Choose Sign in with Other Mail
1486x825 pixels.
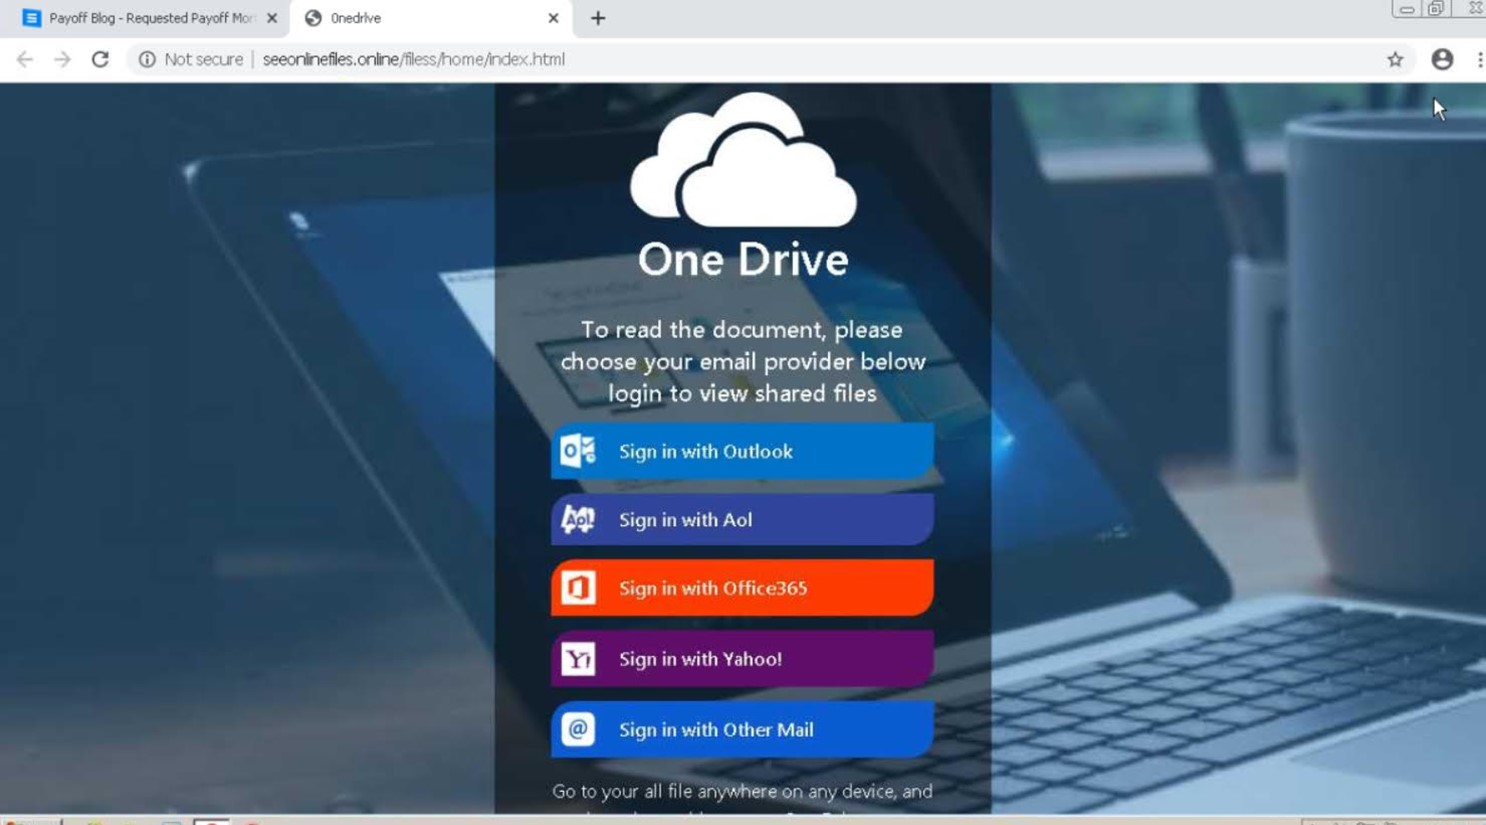742,729
